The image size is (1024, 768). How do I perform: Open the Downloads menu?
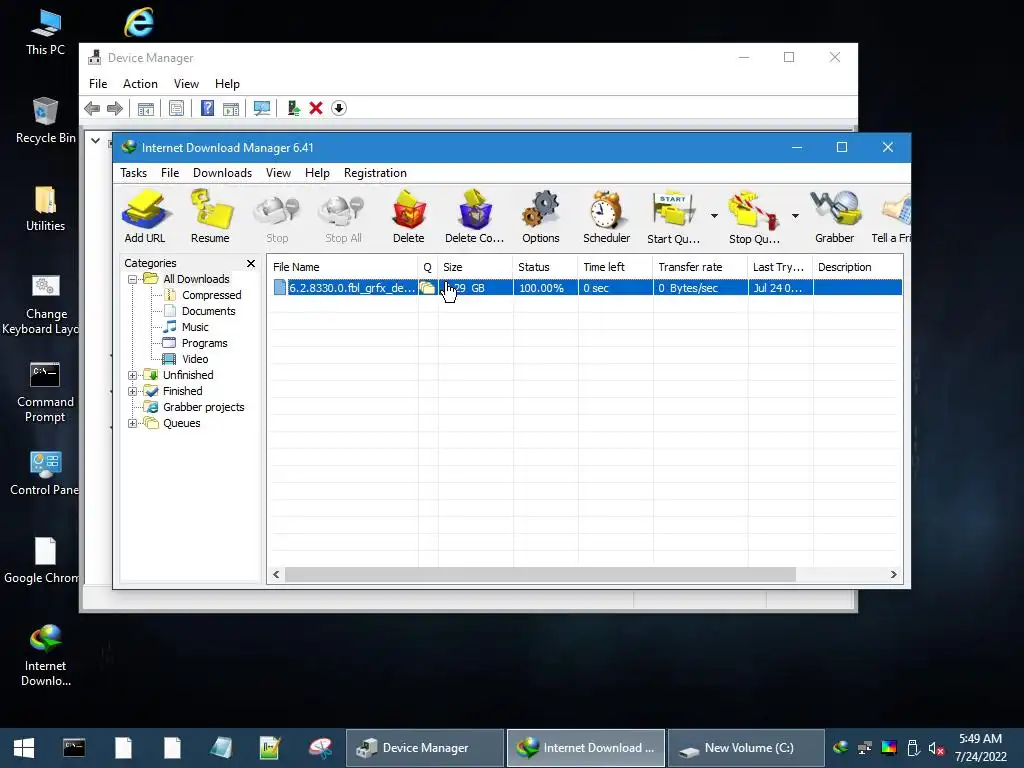[222, 173]
